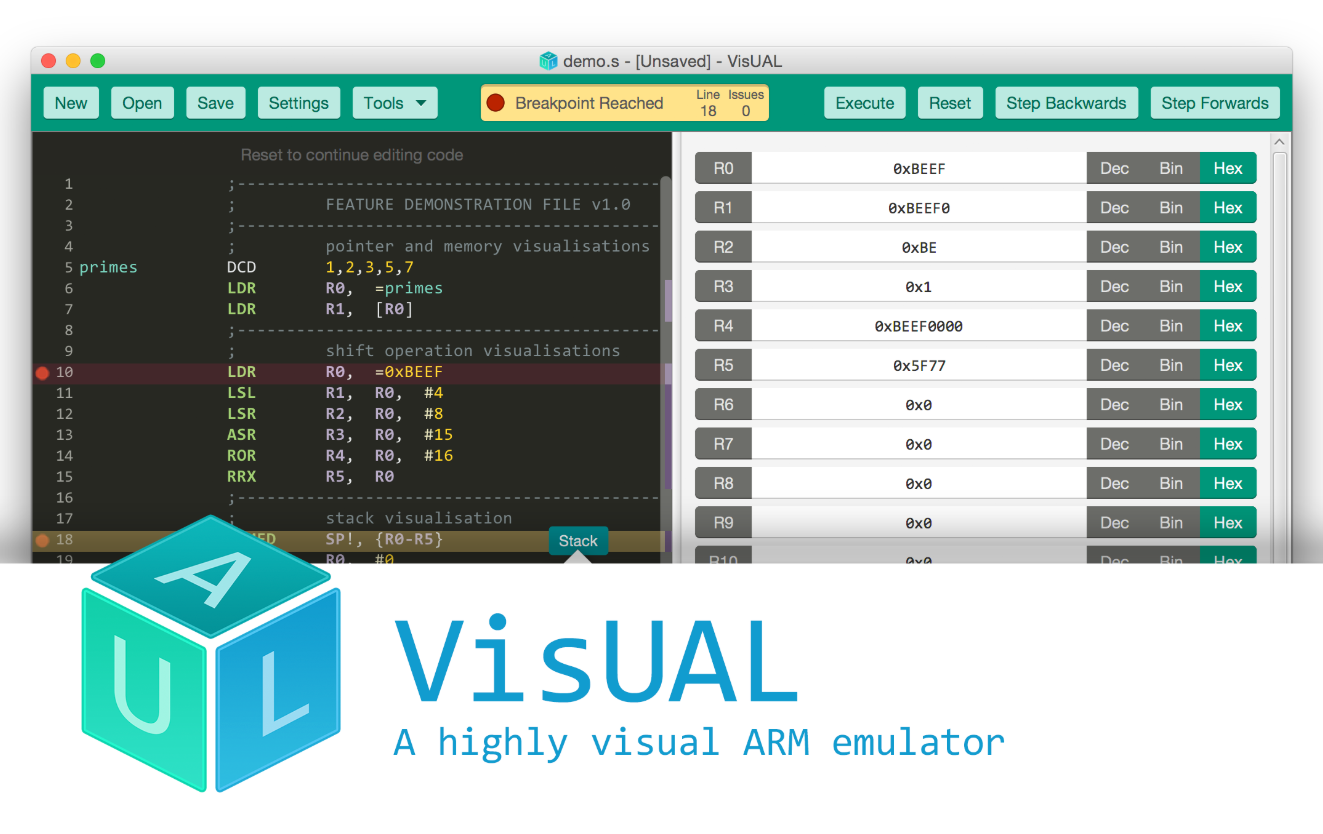Save the file with the Save button
This screenshot has width=1323, height=834.
[215, 103]
